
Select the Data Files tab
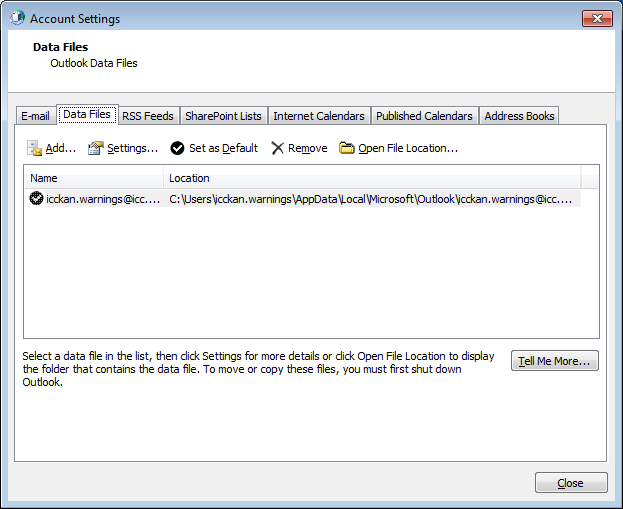pos(87,115)
